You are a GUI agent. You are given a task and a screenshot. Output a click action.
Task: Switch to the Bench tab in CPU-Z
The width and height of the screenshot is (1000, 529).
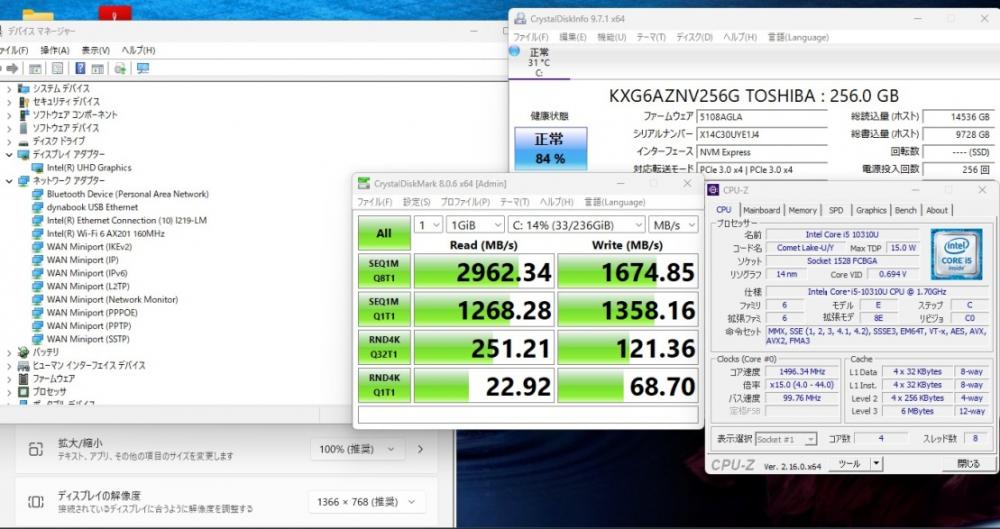906,210
